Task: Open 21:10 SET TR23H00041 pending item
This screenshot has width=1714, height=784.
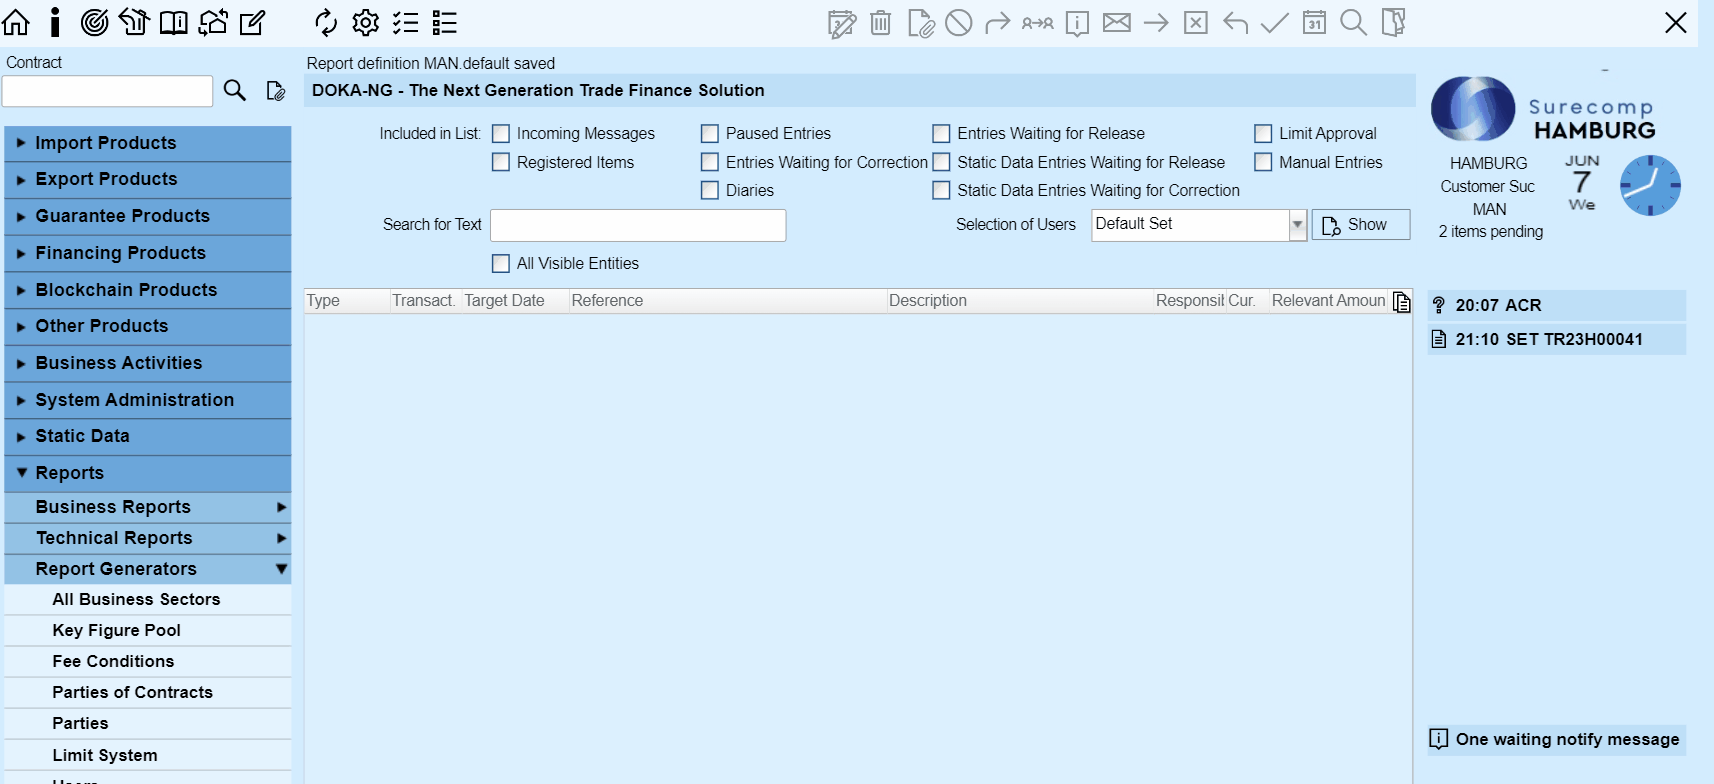Action: click(x=1556, y=339)
